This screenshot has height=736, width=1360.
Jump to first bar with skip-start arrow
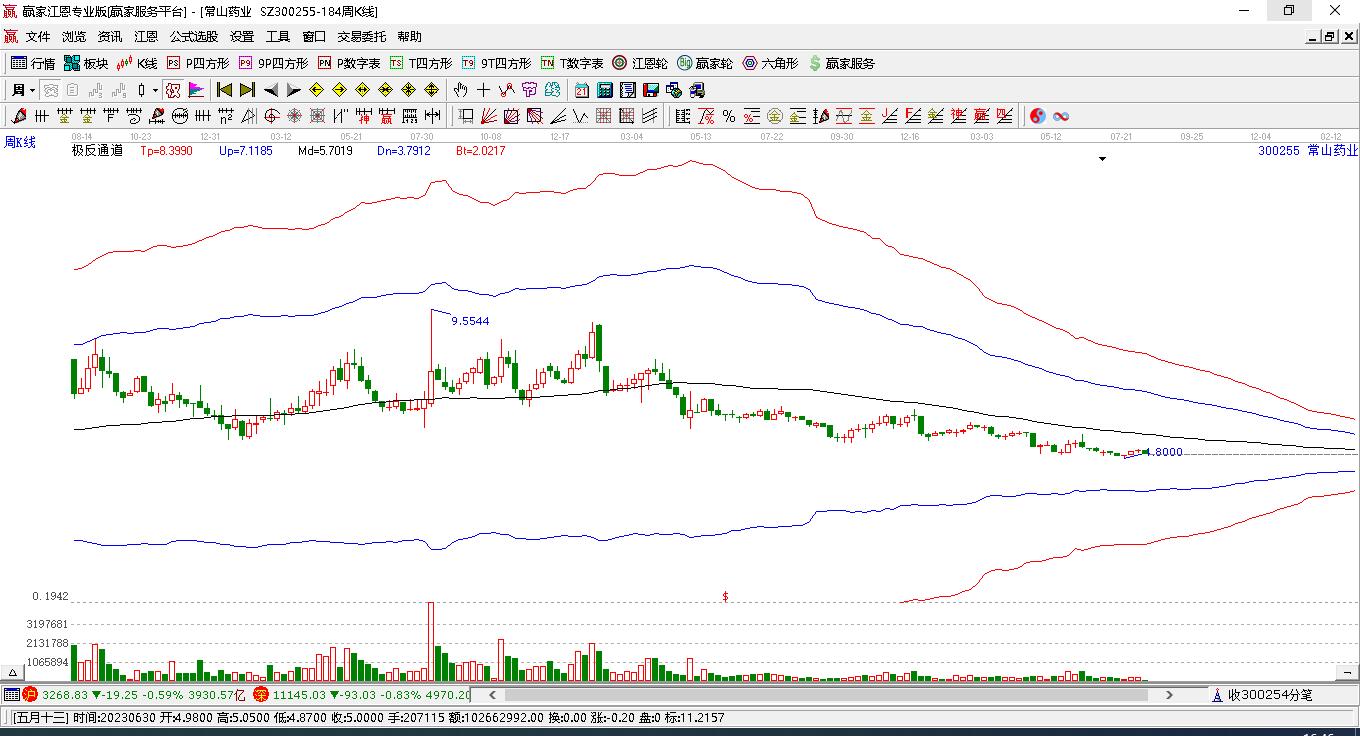pyautogui.click(x=224, y=90)
